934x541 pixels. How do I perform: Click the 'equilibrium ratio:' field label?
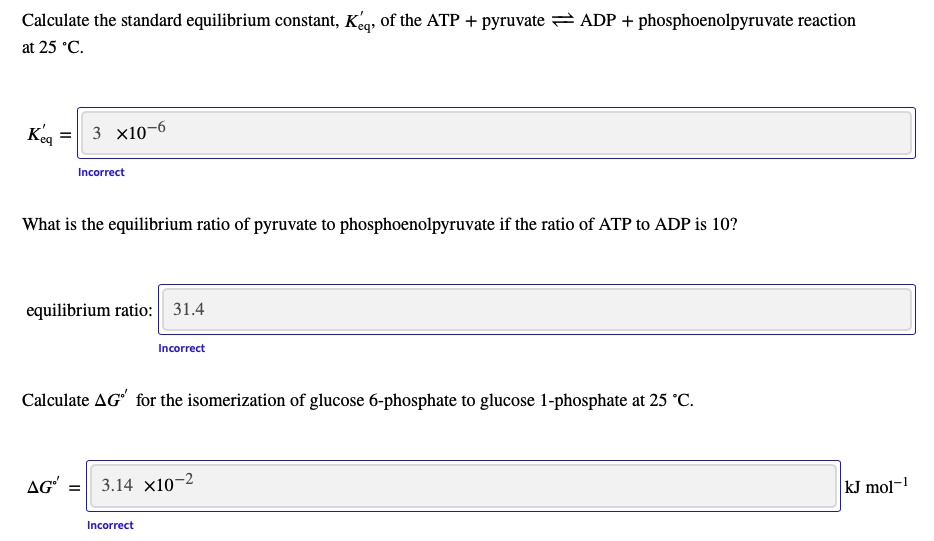point(89,310)
